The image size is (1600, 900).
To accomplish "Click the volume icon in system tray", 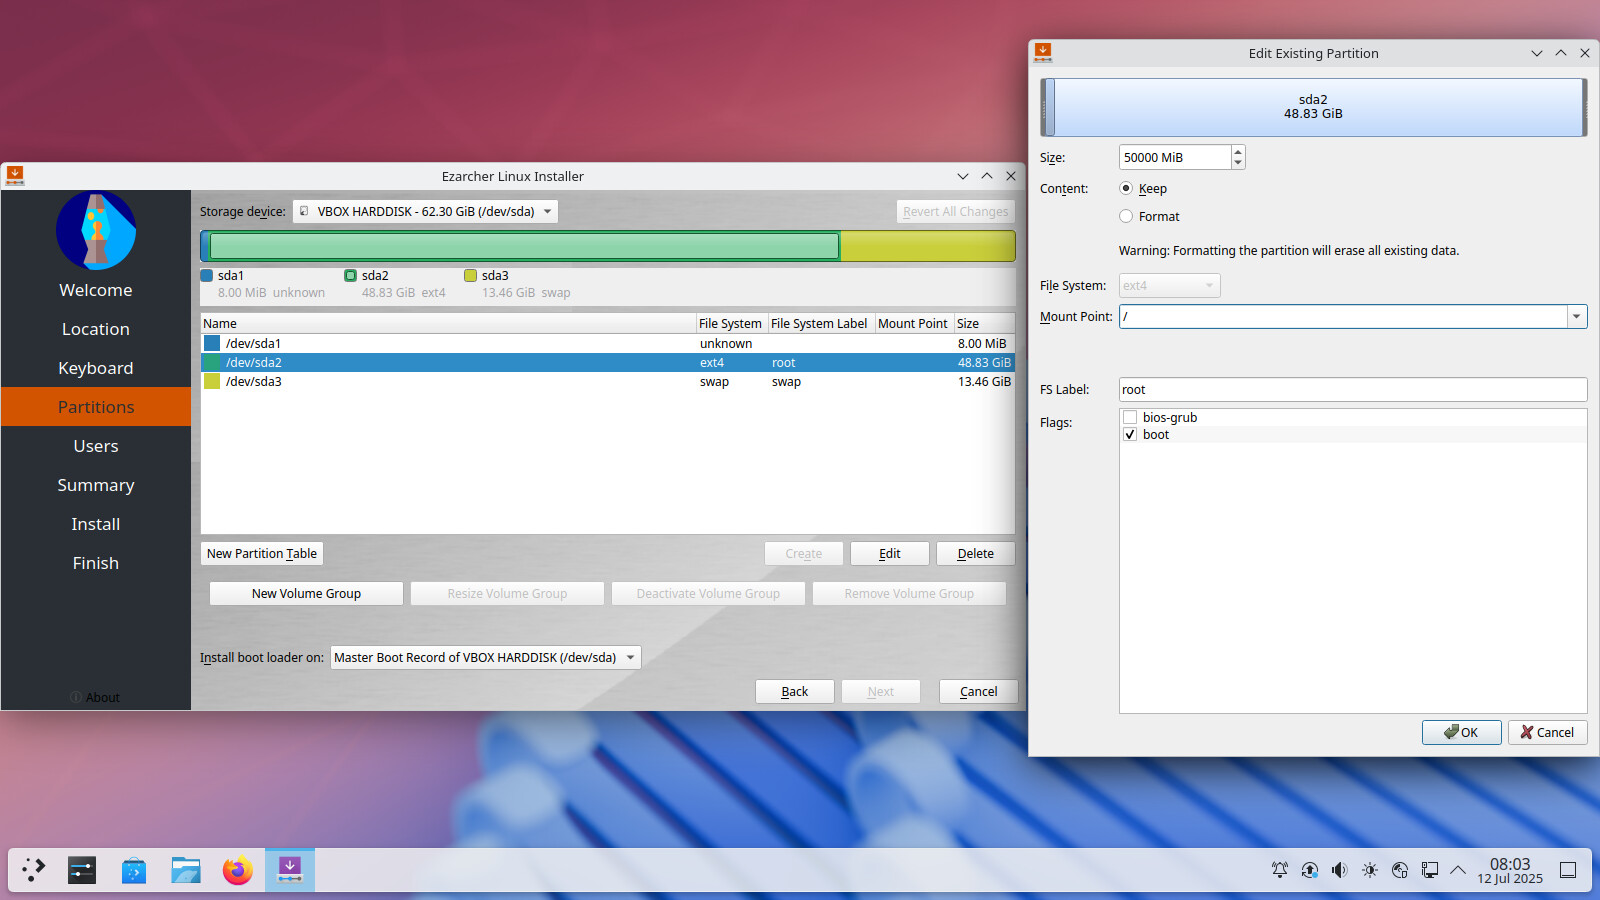I will pos(1339,870).
